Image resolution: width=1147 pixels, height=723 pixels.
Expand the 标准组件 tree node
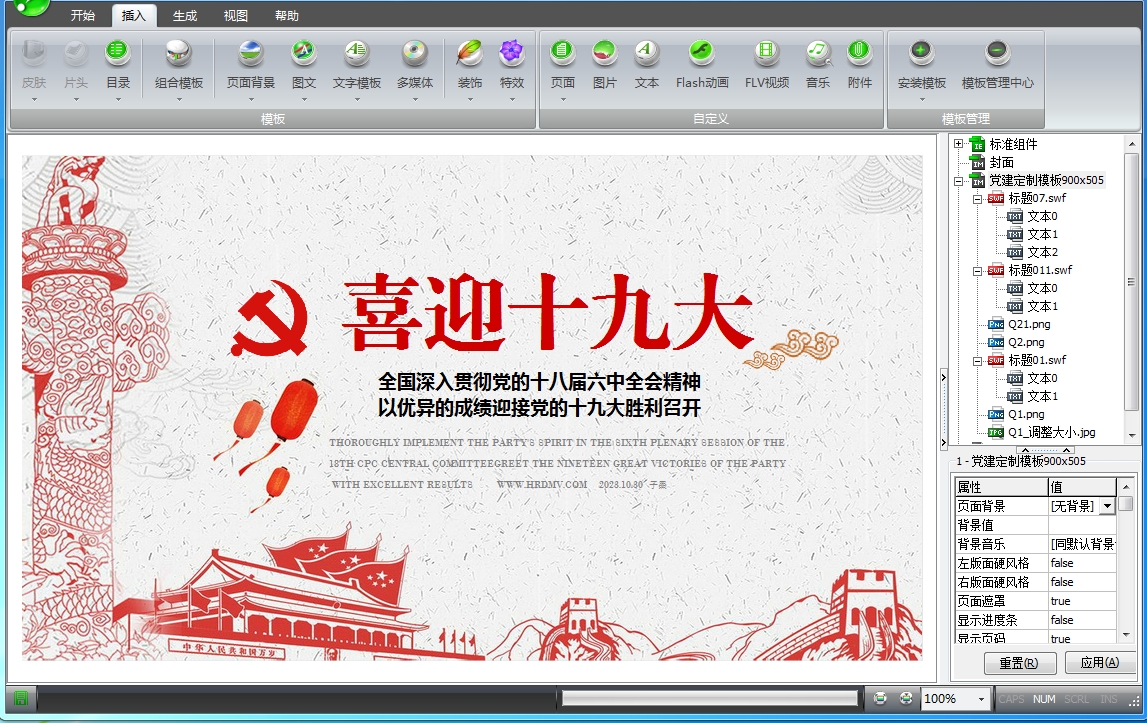(x=958, y=144)
